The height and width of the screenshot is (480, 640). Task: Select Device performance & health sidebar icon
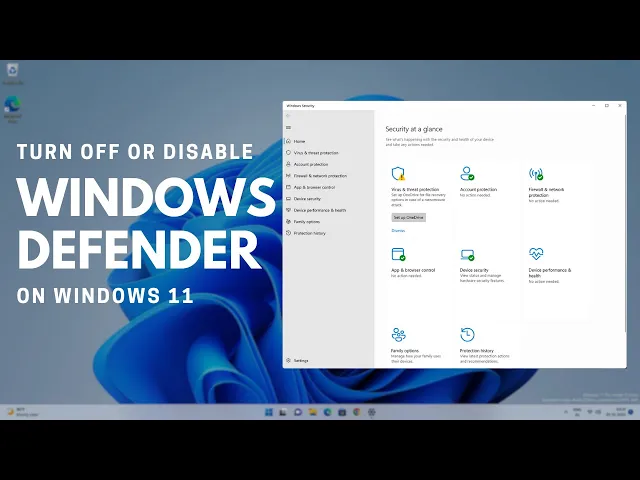pyautogui.click(x=288, y=210)
